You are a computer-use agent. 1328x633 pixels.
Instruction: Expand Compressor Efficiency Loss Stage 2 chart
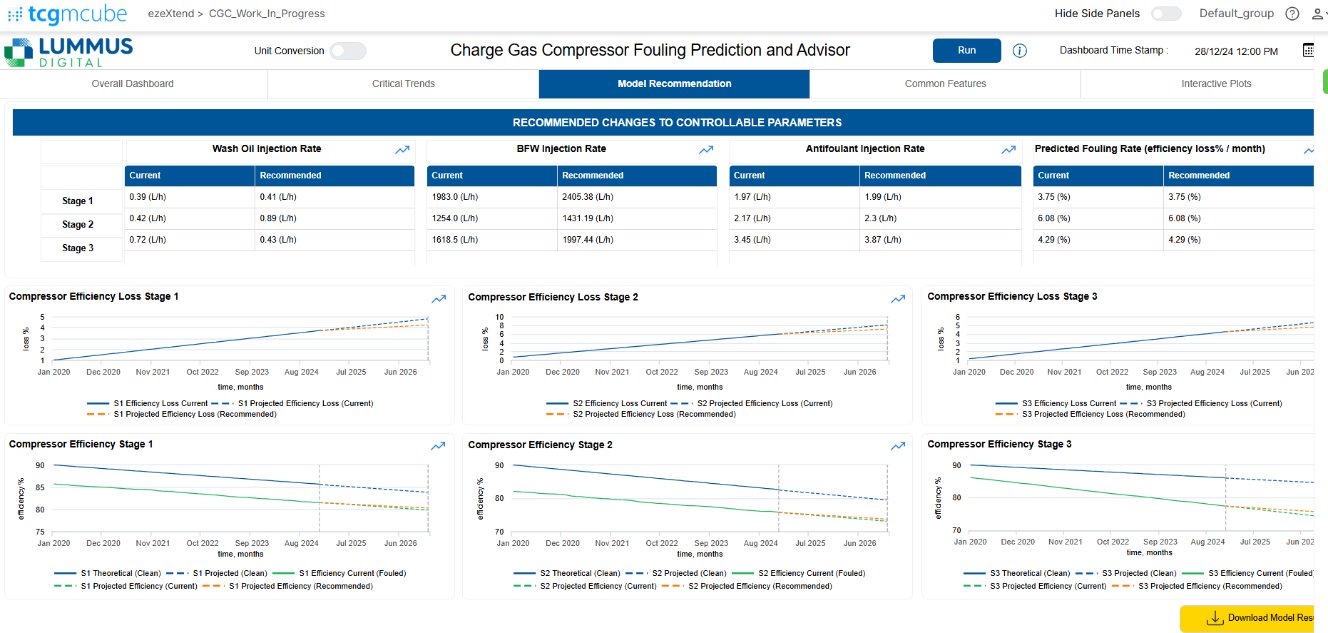click(898, 298)
